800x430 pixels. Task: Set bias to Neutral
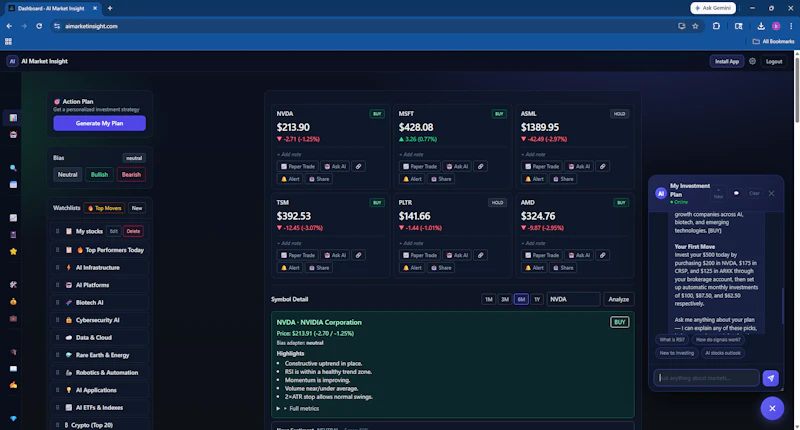[67, 174]
